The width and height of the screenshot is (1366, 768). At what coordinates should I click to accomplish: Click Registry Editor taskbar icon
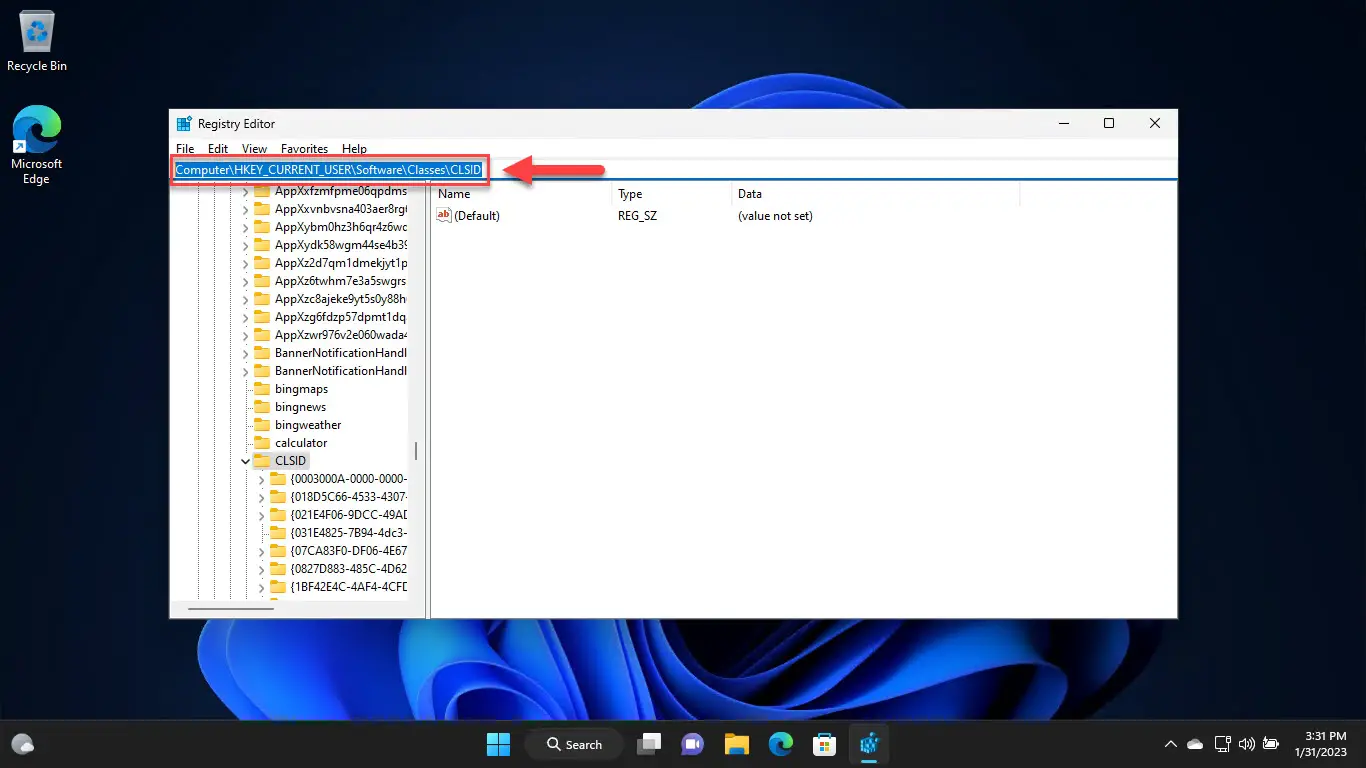(868, 744)
